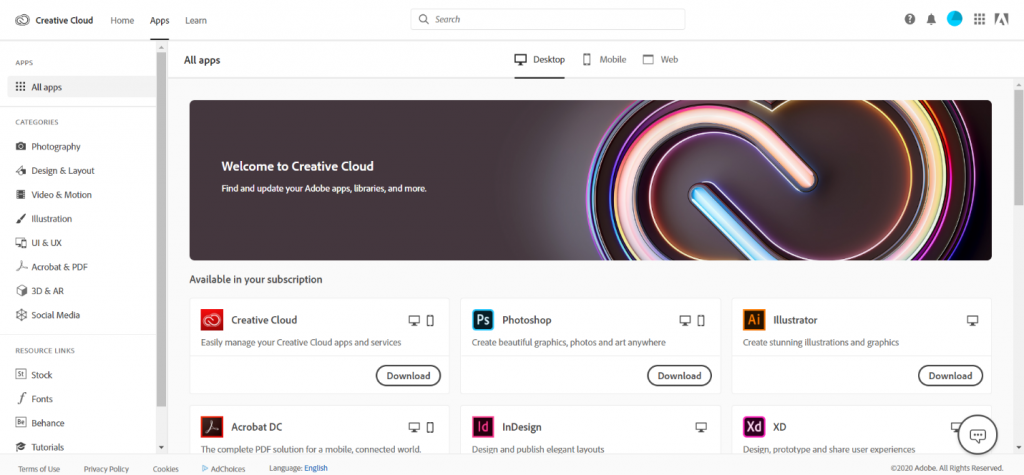Viewport: 1024px width, 475px height.
Task: Download Illustrator
Action: click(950, 376)
